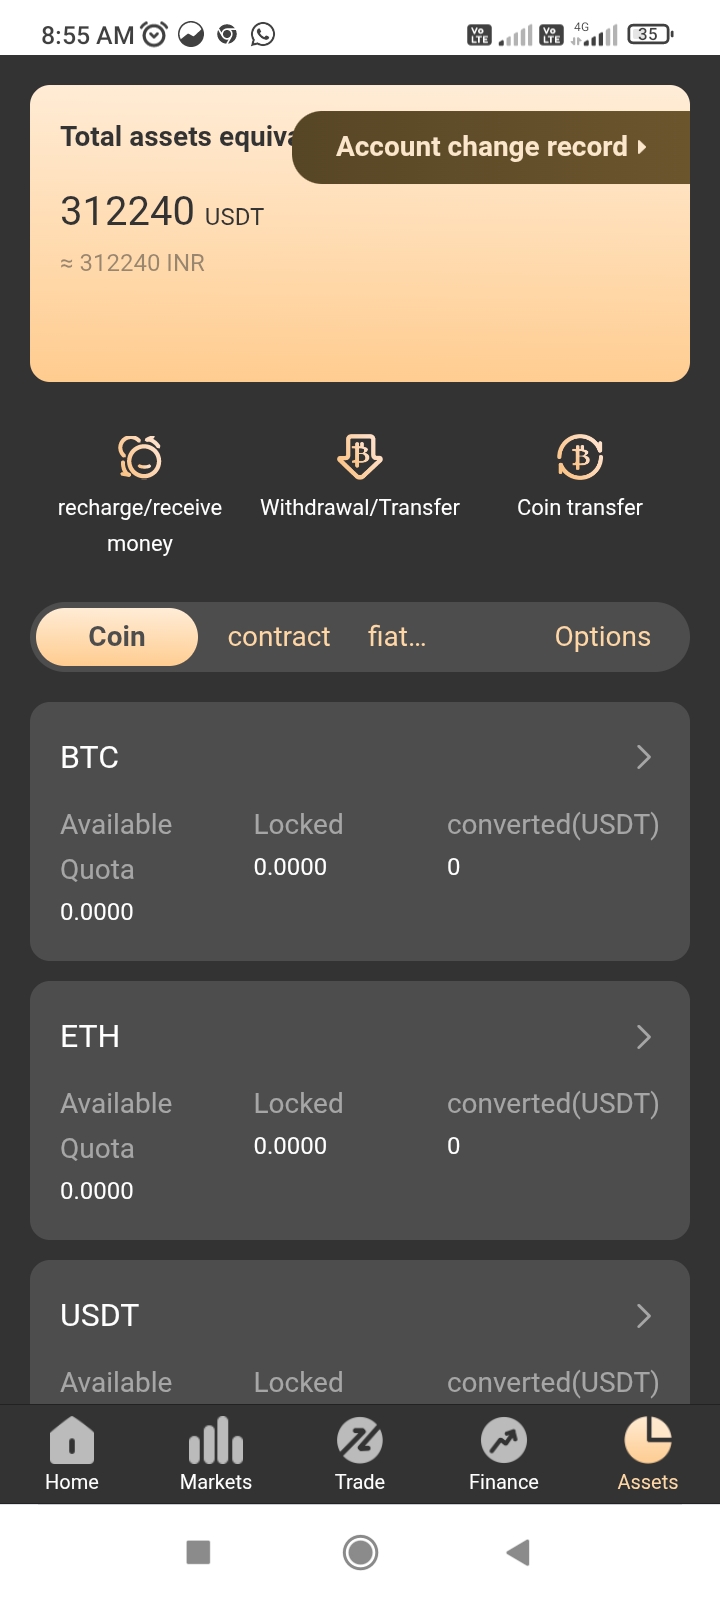Expand the ETH row chevron
720x1600 pixels.
click(x=644, y=1037)
